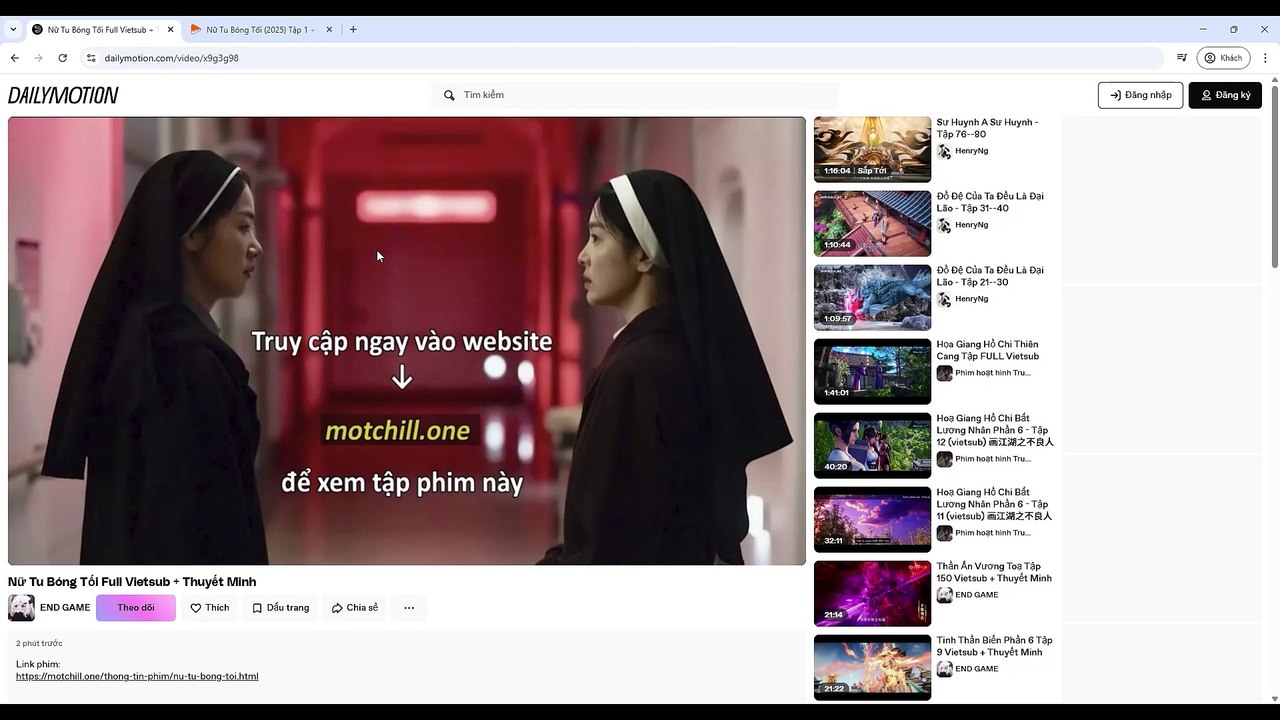Click the END GAME name under Thần Ấn Vương Toạ
The width and height of the screenshot is (1280, 720).
coord(977,595)
